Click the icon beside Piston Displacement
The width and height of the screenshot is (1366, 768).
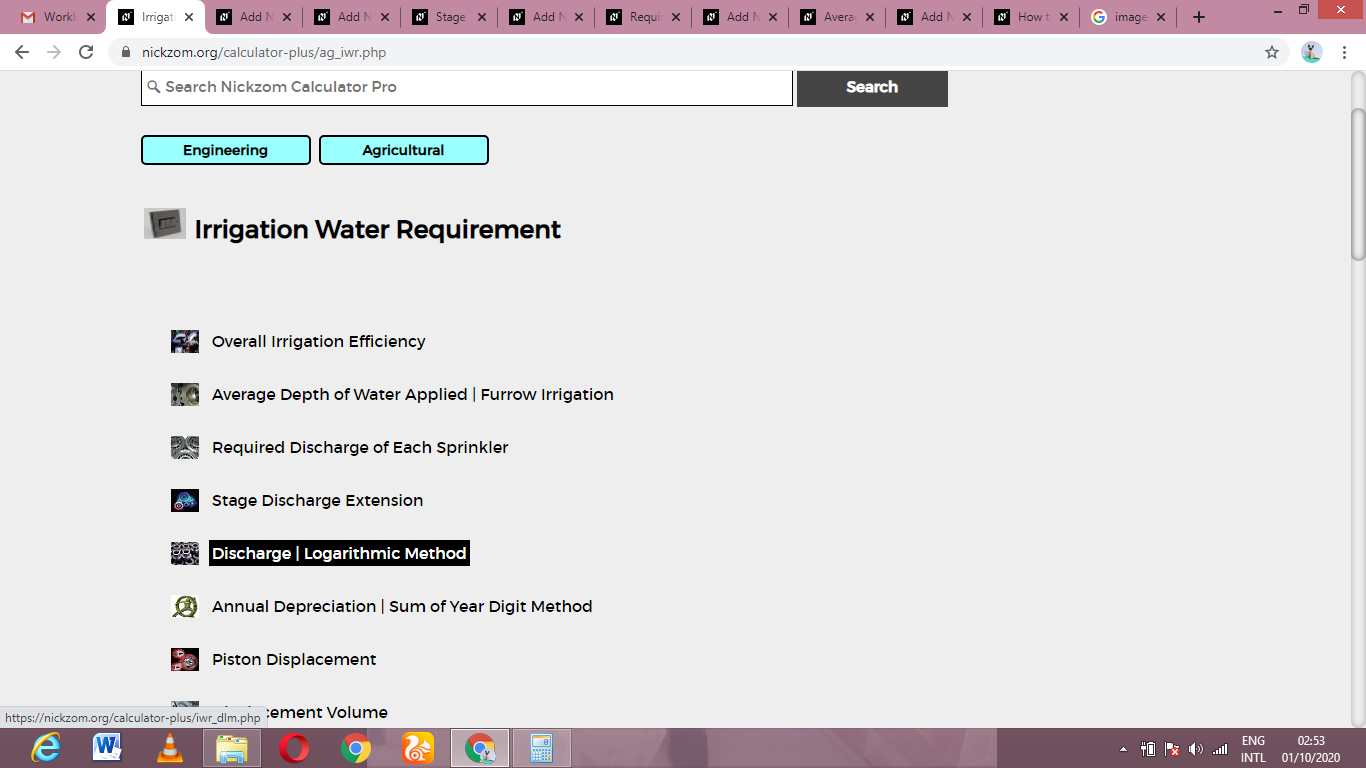point(185,660)
